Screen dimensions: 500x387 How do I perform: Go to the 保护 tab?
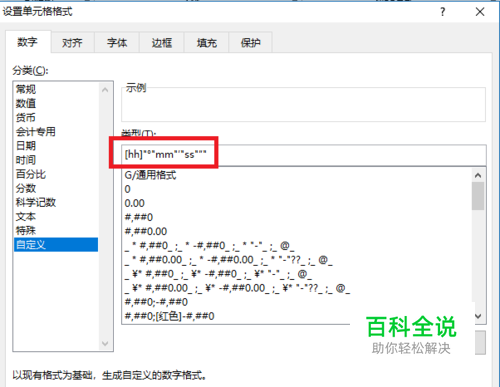(x=250, y=43)
